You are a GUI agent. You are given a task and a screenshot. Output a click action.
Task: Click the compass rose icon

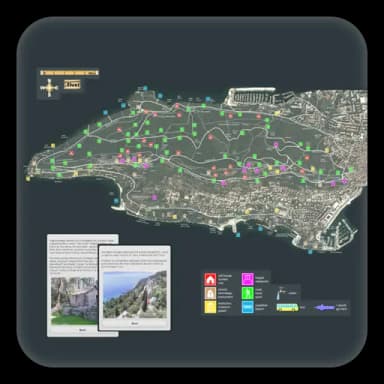click(49, 88)
